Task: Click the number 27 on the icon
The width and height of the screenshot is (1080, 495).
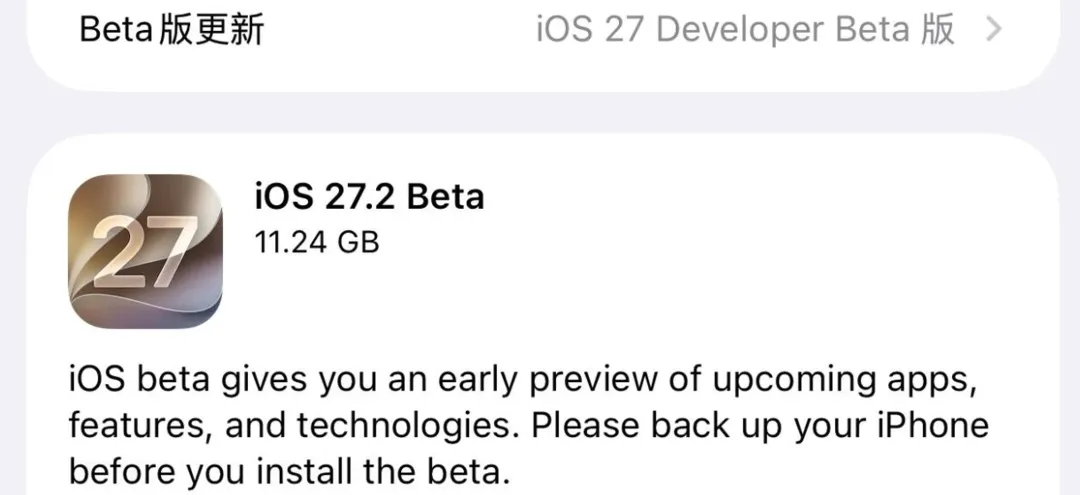Action: [143, 253]
